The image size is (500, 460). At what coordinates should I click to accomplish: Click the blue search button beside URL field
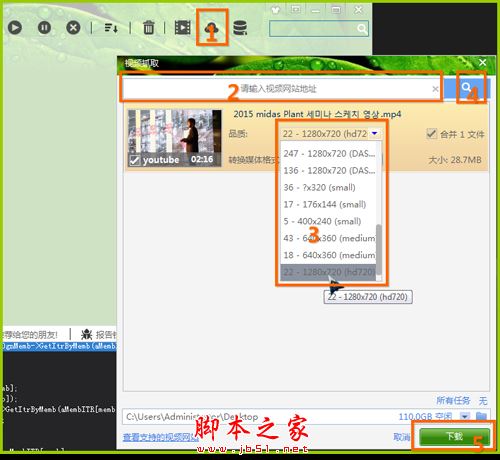pos(467,89)
